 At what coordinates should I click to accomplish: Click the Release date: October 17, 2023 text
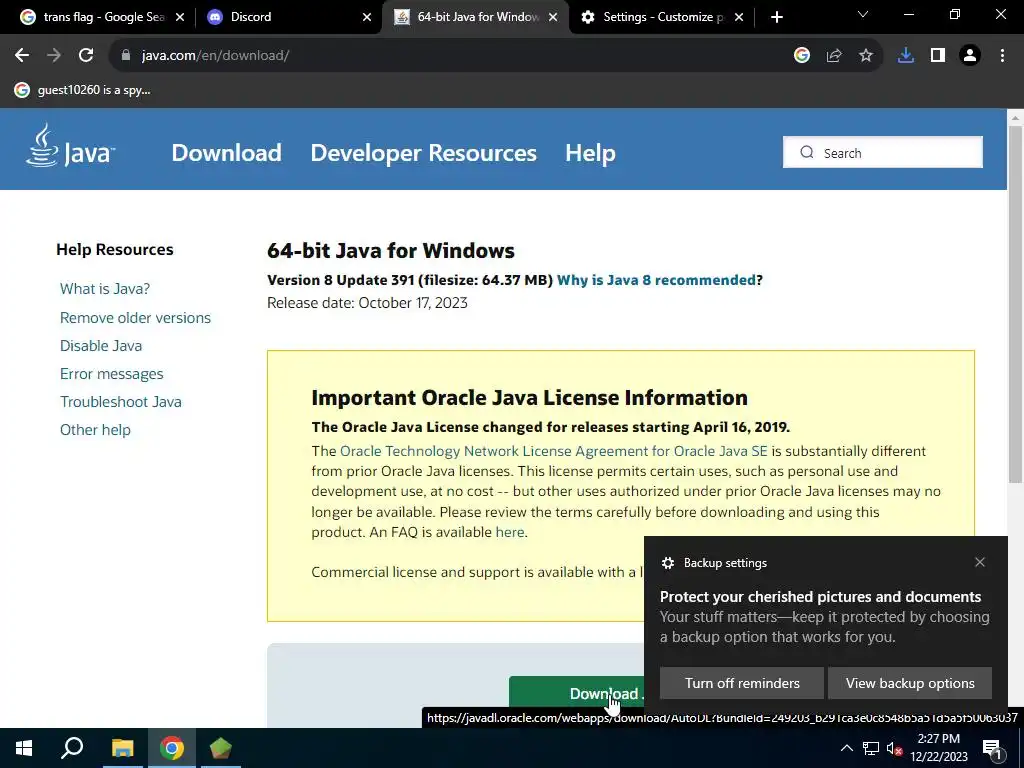[367, 303]
